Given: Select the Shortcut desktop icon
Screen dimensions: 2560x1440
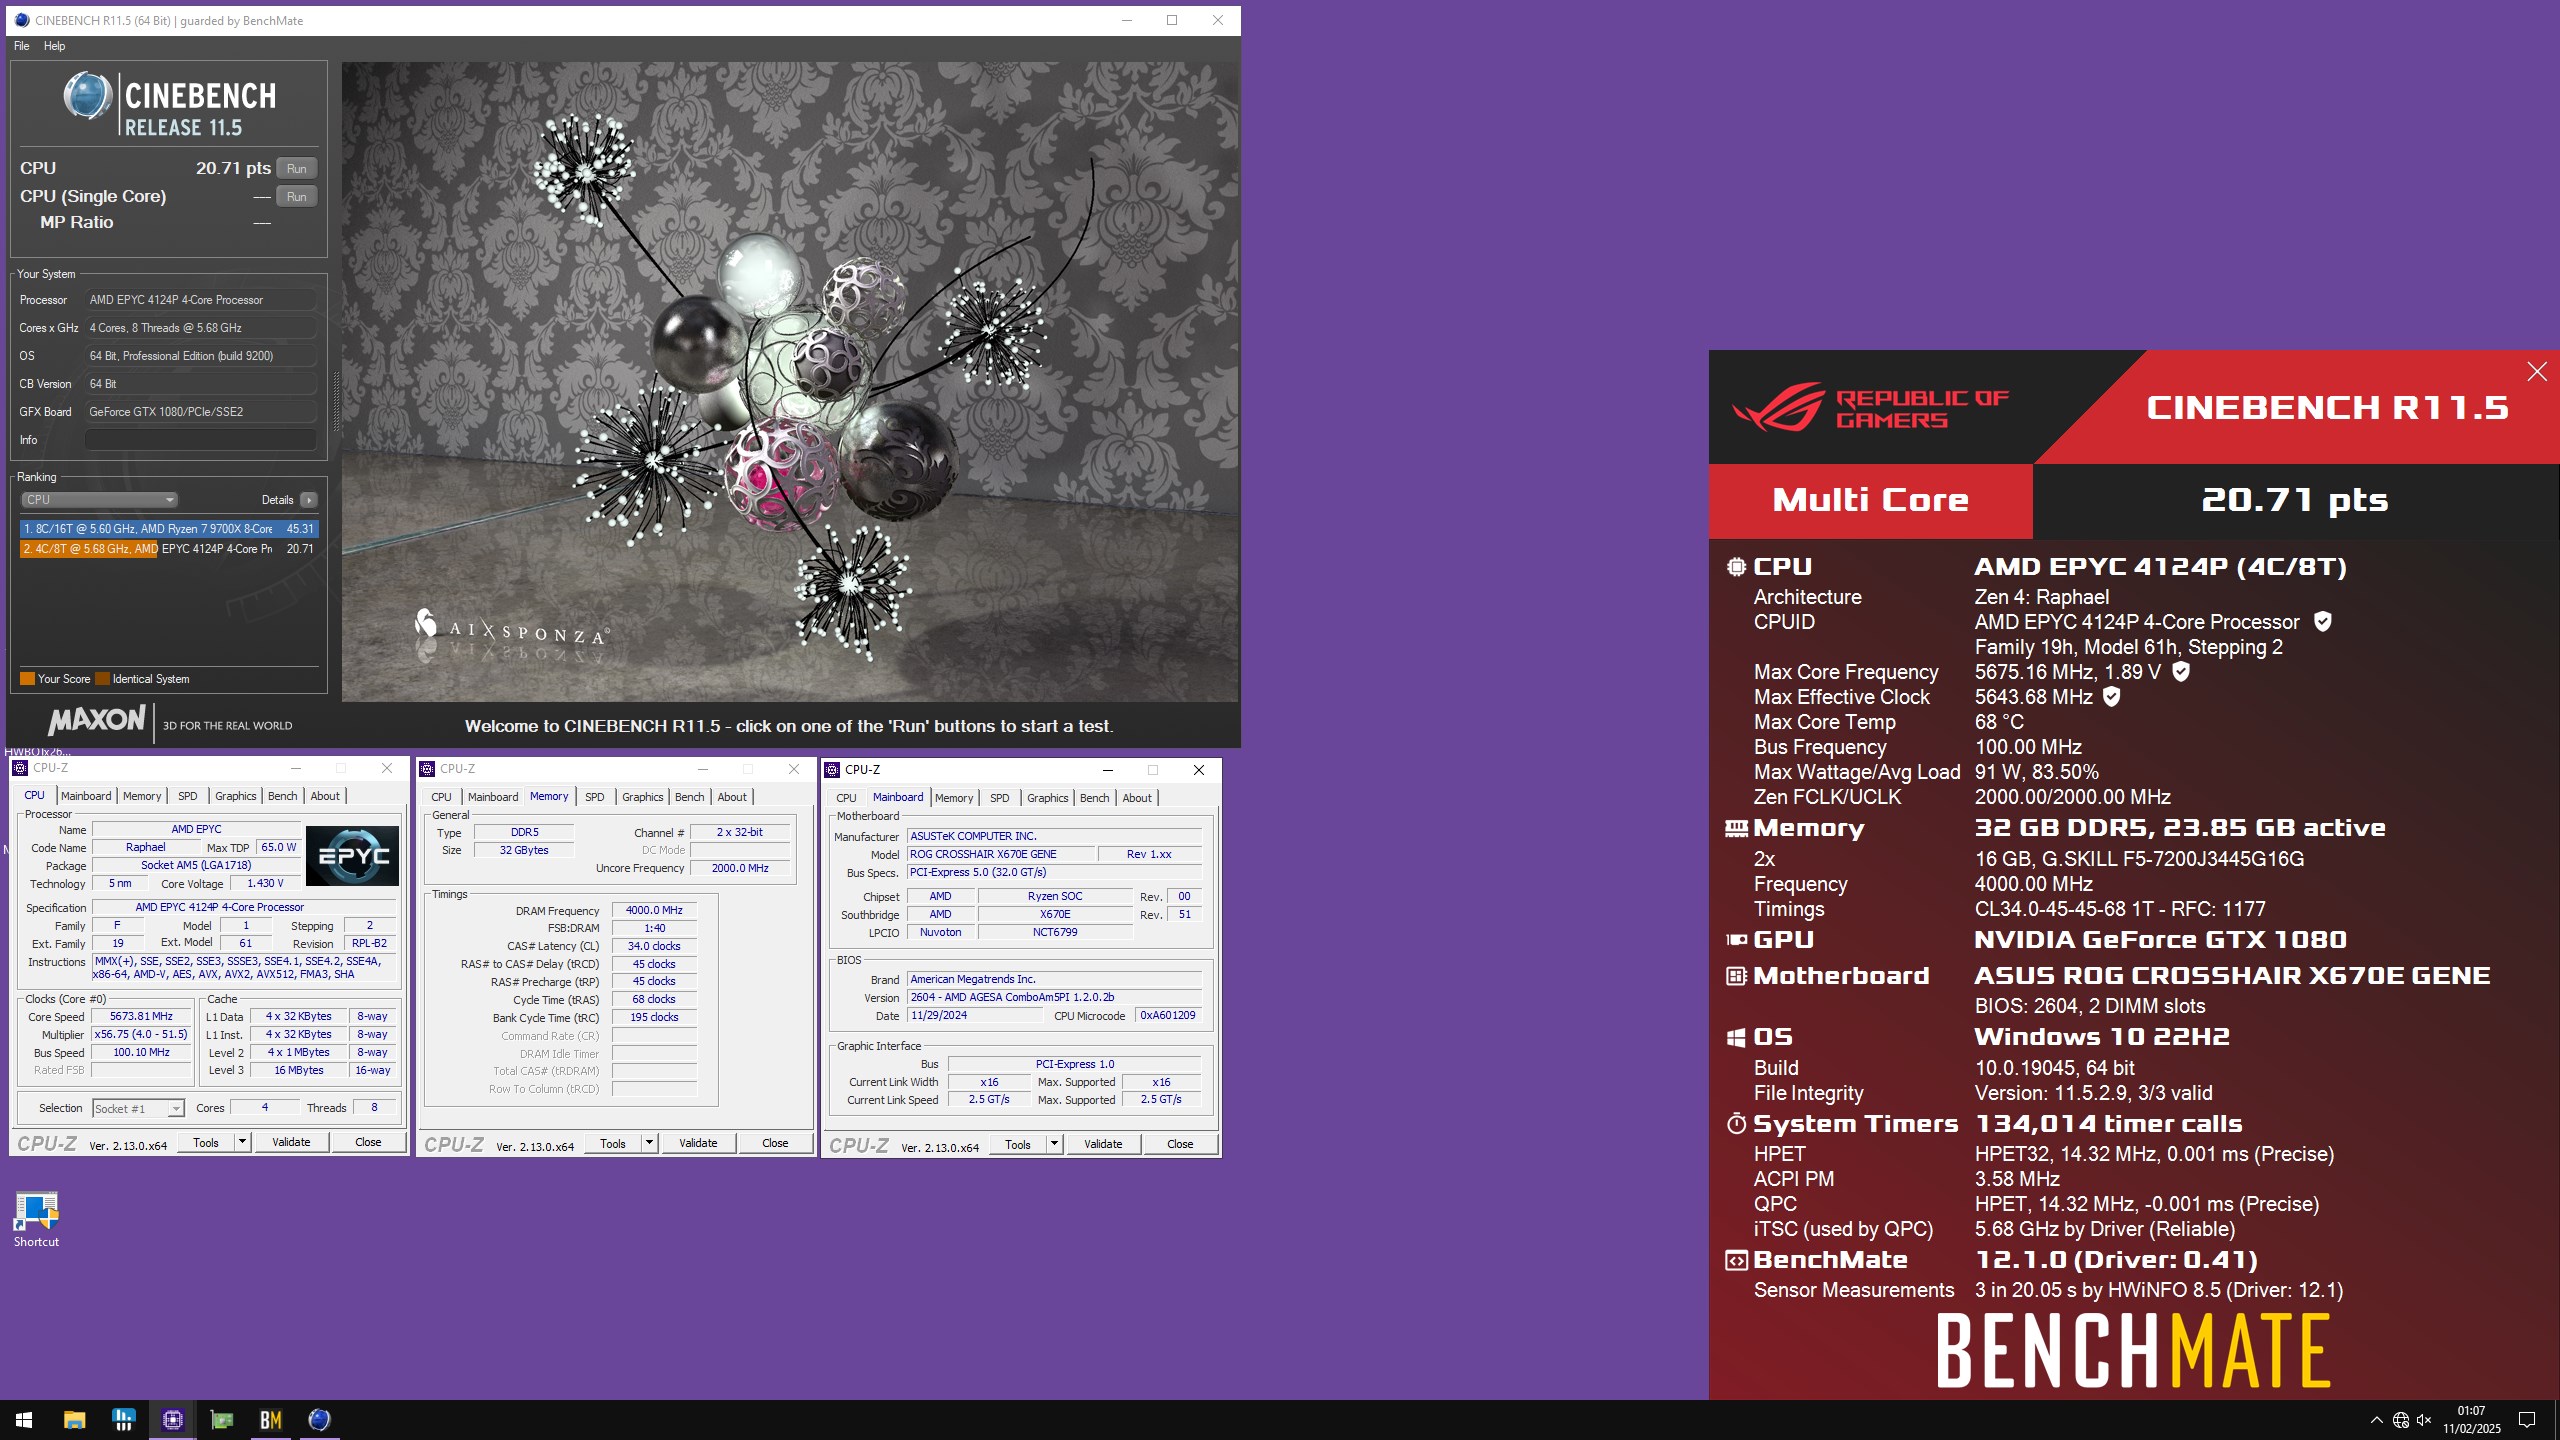Looking at the screenshot, I should click(36, 1219).
